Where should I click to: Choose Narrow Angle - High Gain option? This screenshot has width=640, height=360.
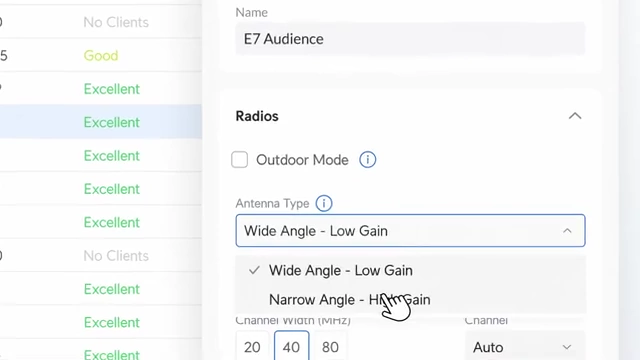(410, 300)
